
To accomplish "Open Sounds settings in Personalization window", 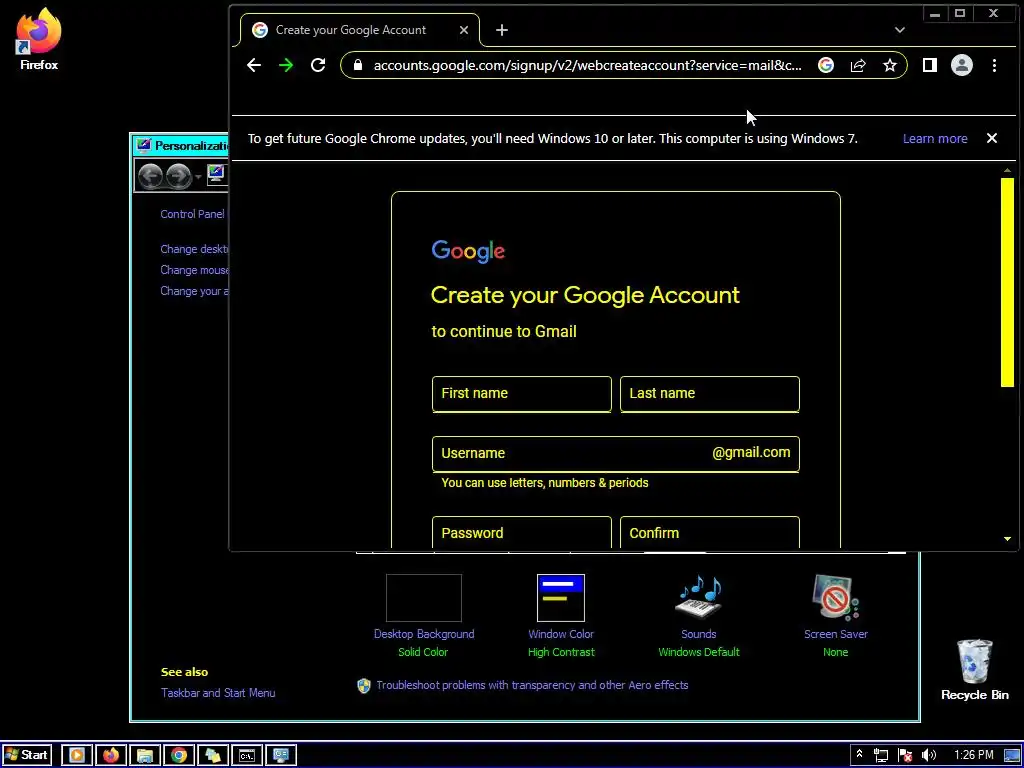I will [699, 616].
